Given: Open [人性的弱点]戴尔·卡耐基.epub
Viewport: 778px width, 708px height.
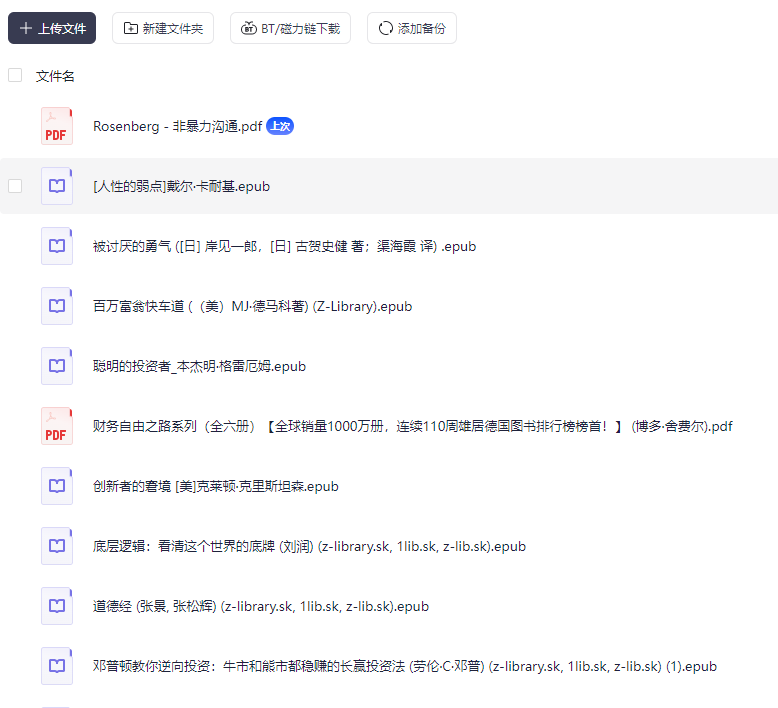Looking at the screenshot, I should (181, 187).
